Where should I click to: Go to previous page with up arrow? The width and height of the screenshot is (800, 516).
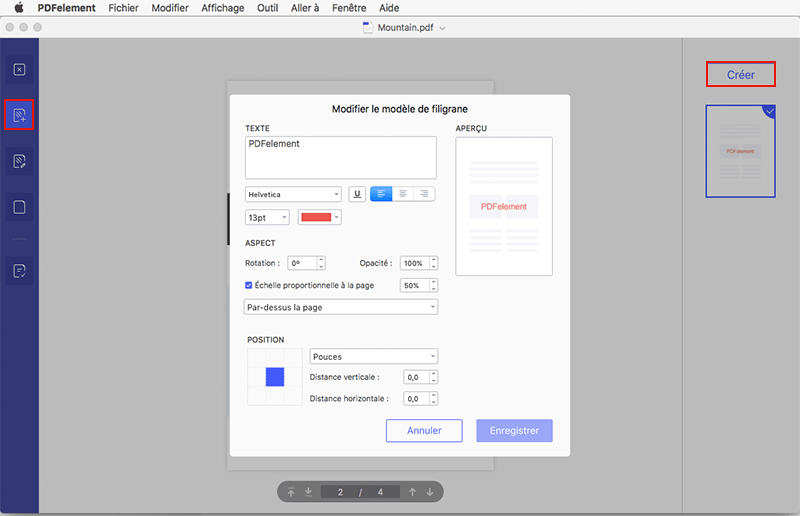click(412, 492)
